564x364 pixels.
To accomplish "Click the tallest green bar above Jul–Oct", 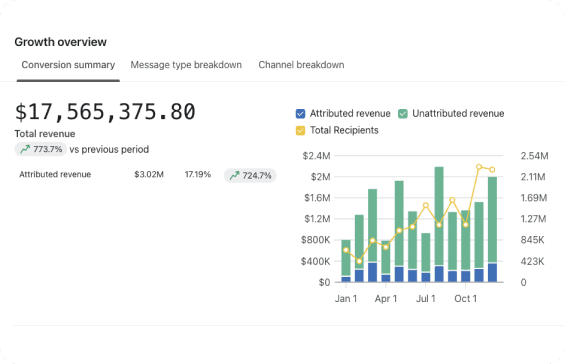I will (x=439, y=216).
